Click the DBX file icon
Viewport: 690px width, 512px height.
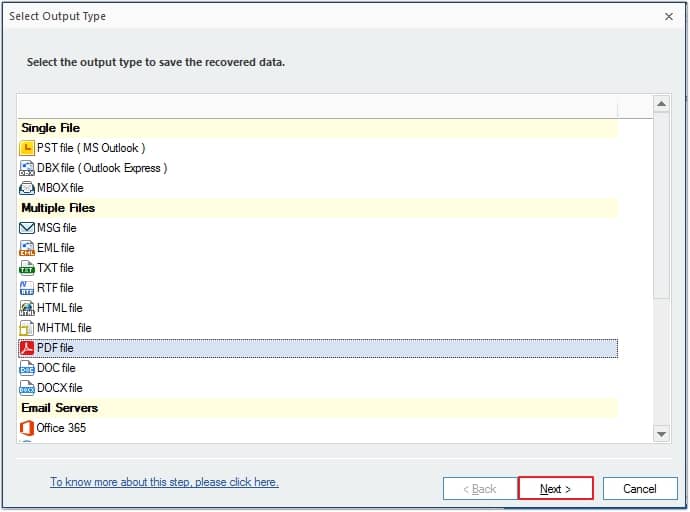point(27,168)
